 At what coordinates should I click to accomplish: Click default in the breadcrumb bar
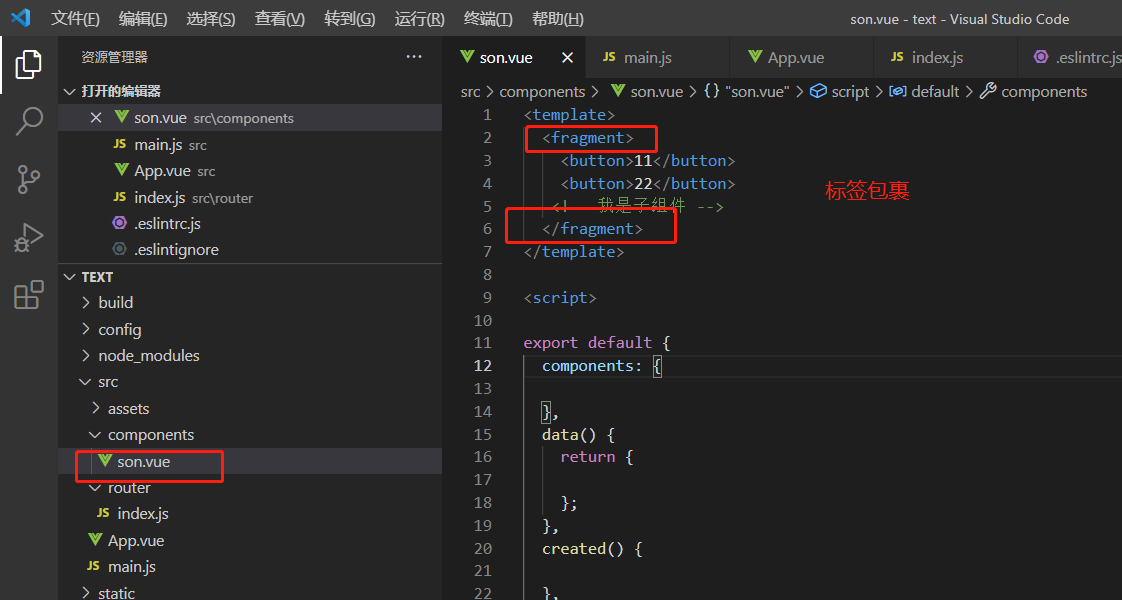tap(924, 91)
